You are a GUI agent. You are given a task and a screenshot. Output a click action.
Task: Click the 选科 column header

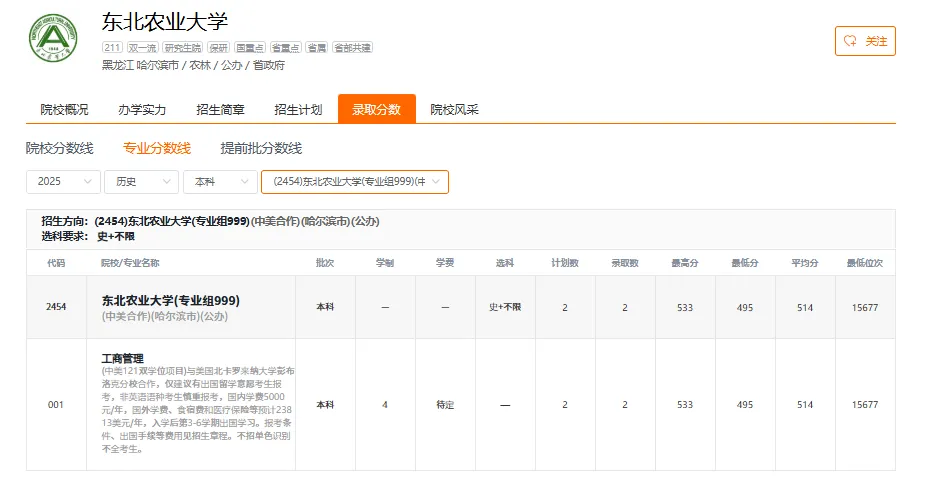(x=505, y=263)
